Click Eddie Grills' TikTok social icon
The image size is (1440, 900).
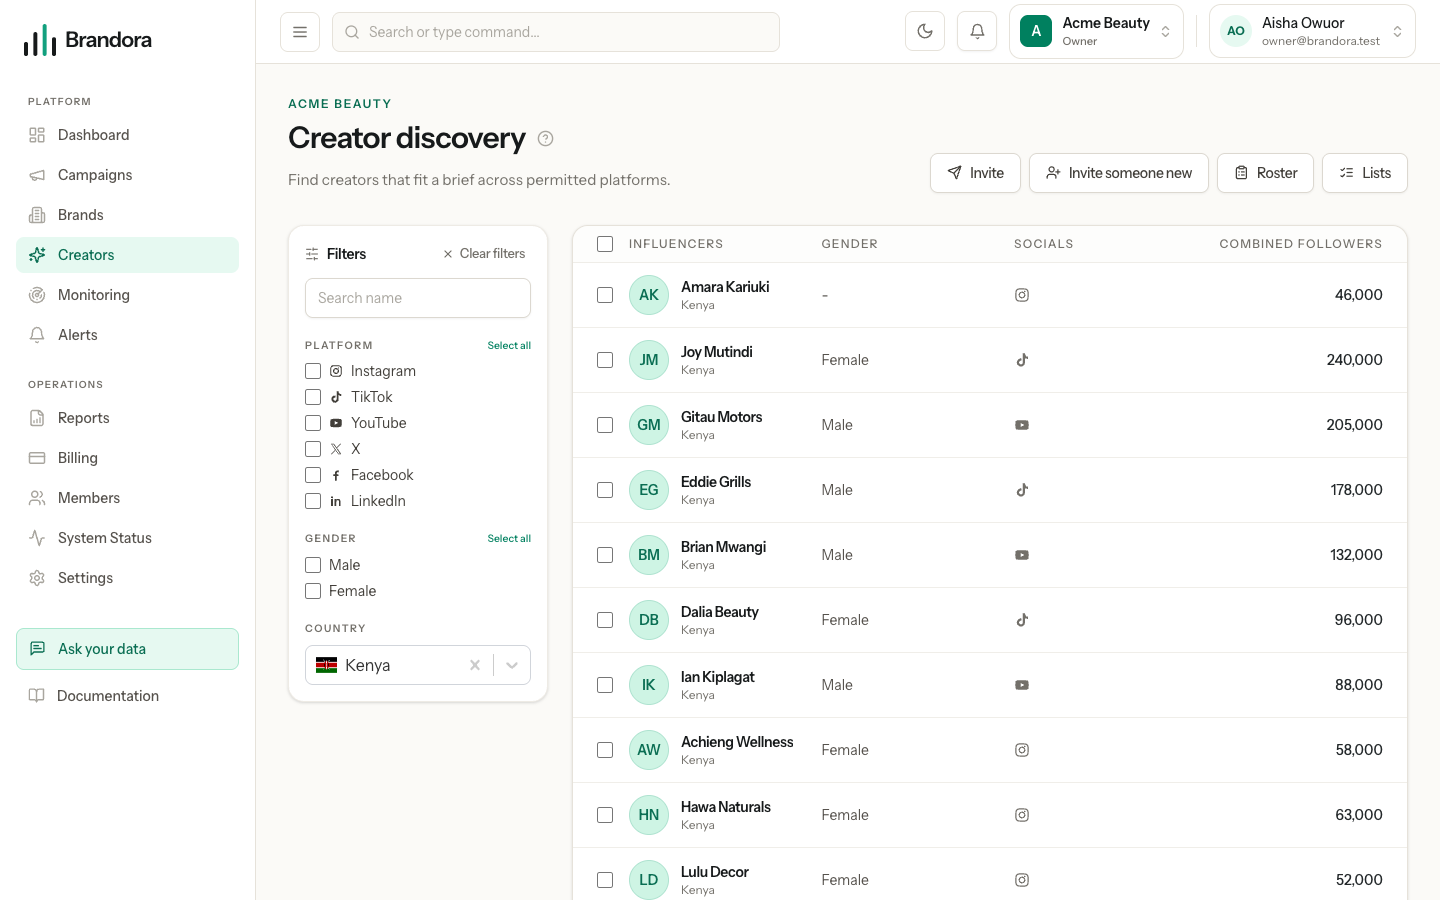(x=1022, y=490)
